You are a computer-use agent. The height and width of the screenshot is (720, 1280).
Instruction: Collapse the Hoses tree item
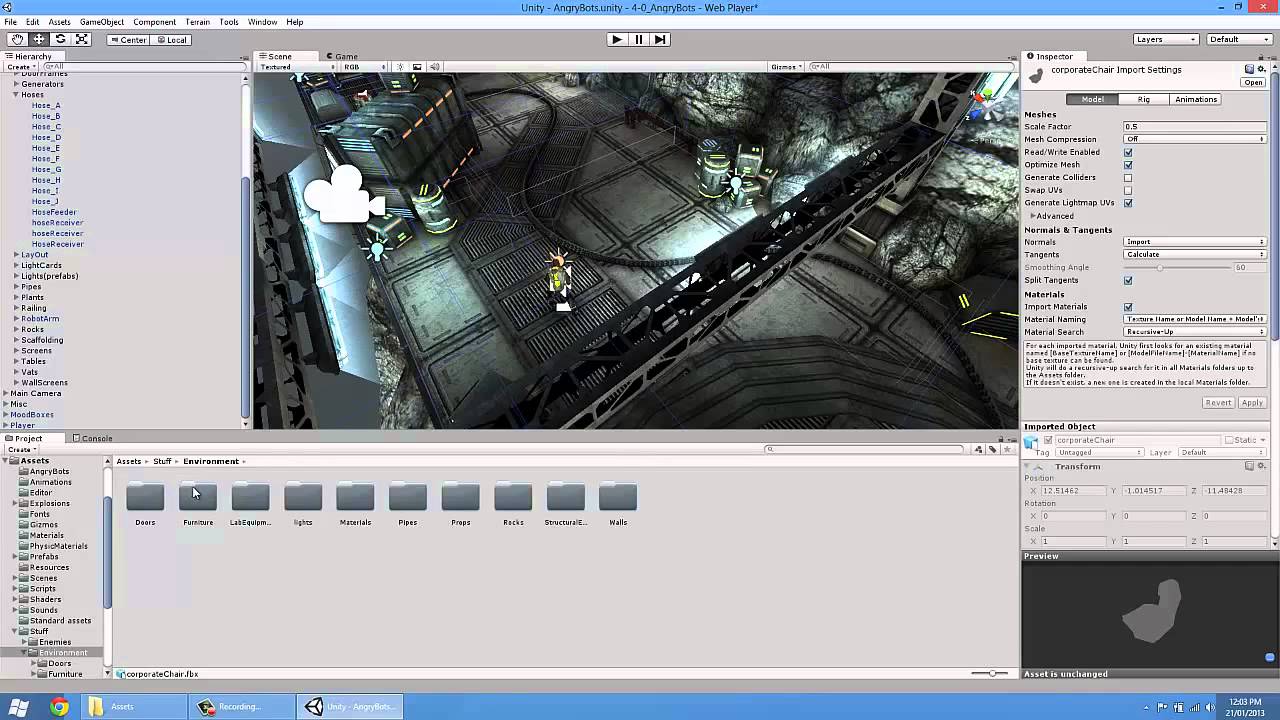click(16, 95)
